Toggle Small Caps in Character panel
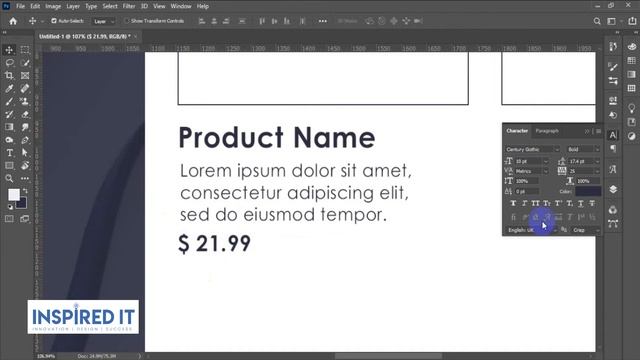 [x=547, y=203]
